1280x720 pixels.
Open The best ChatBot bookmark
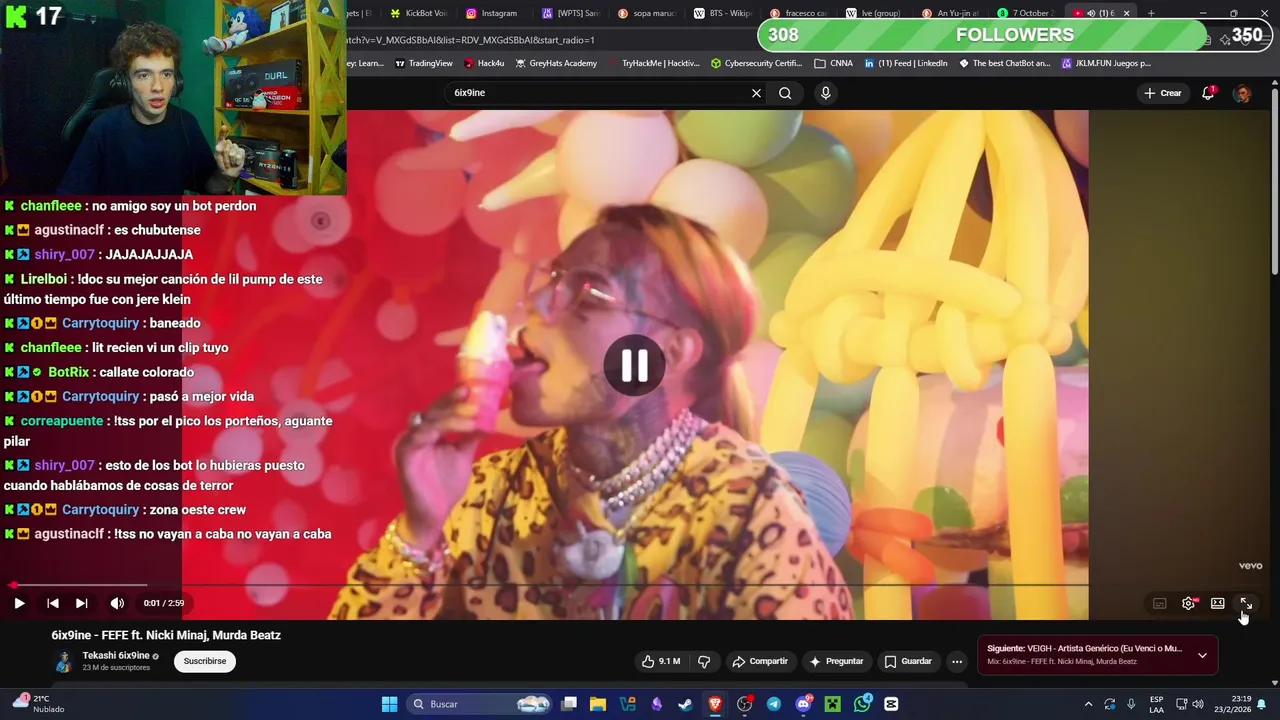click(x=1004, y=63)
